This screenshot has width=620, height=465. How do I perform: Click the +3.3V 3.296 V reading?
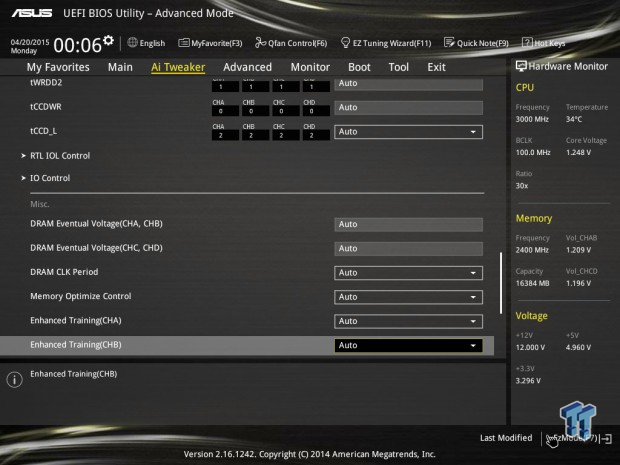click(528, 381)
